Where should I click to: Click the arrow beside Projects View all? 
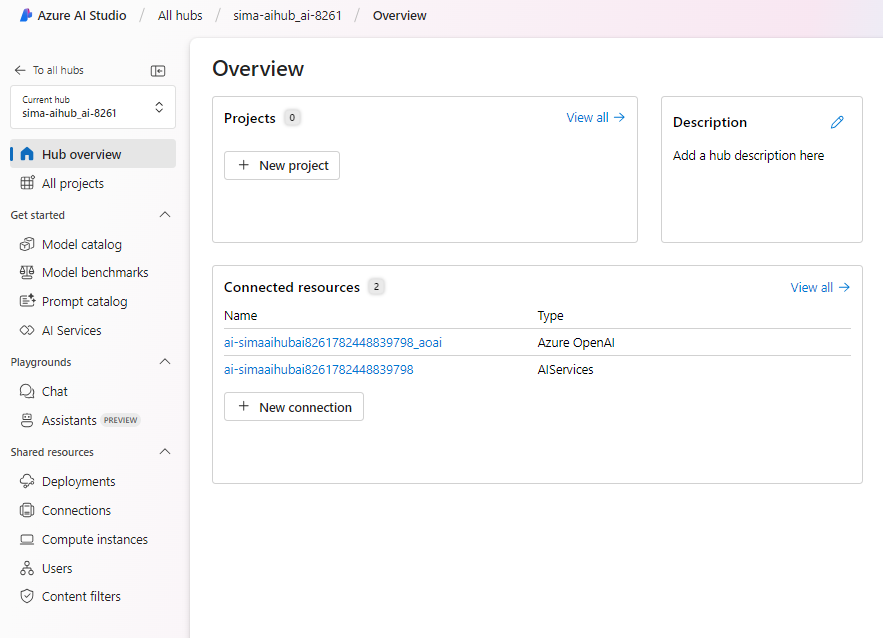click(619, 117)
